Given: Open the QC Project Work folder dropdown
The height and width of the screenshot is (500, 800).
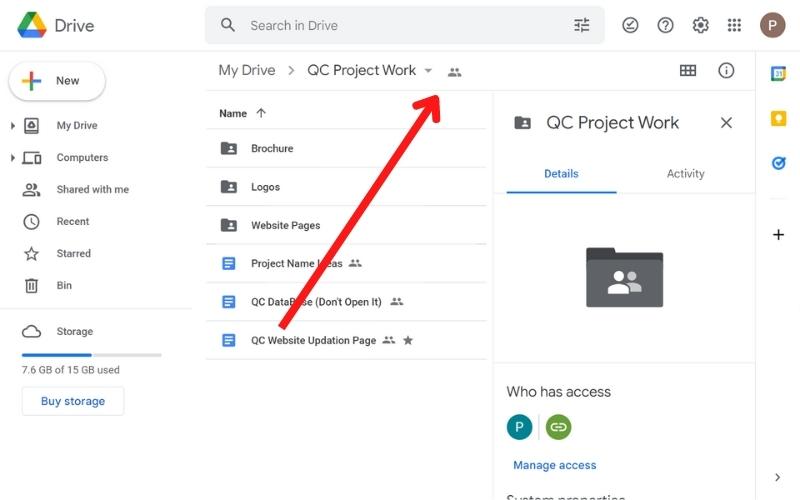Looking at the screenshot, I should pos(428,71).
